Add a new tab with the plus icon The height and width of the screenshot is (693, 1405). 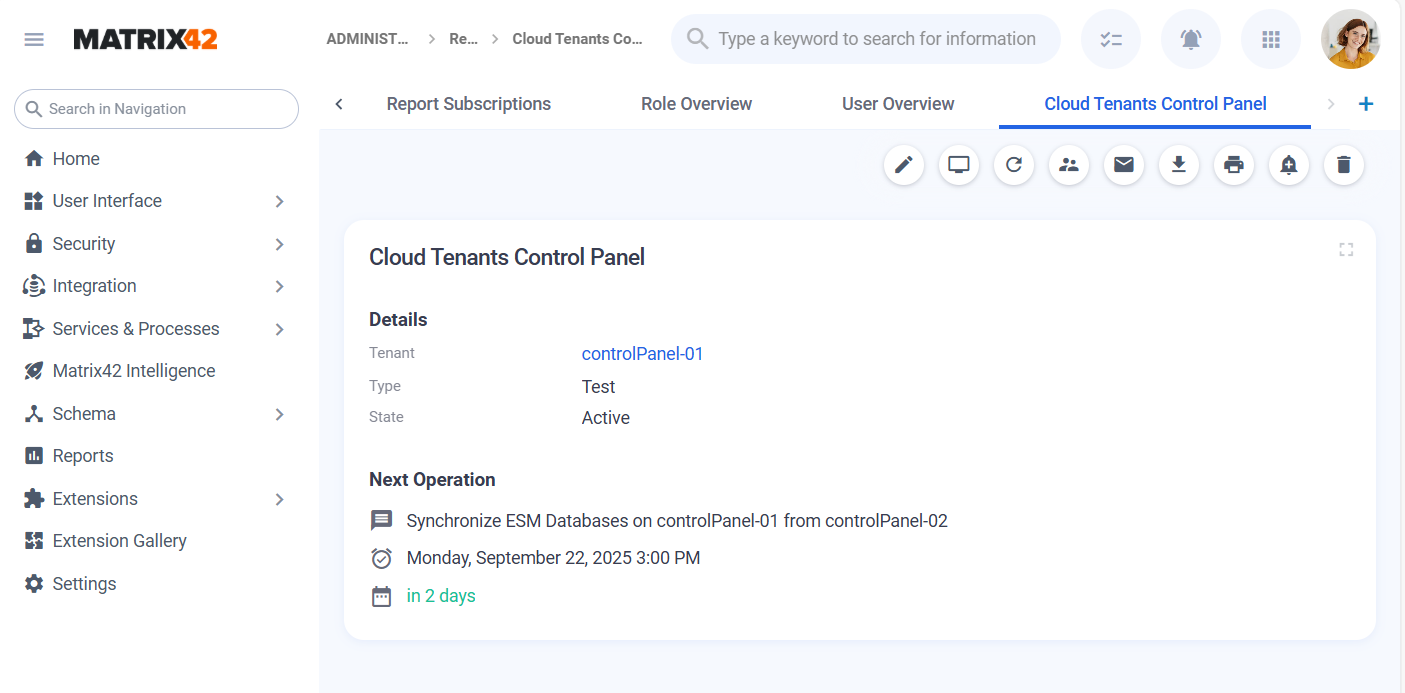(x=1366, y=104)
